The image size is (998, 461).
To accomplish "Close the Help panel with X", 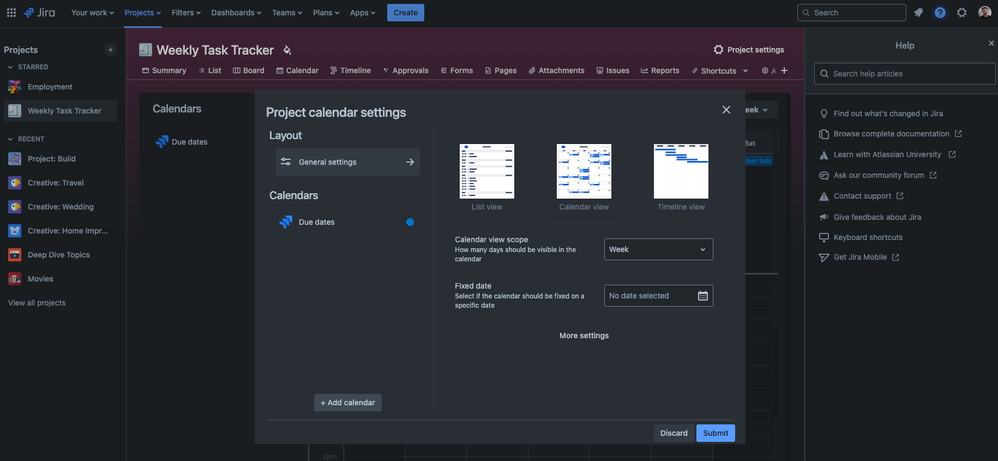I will pos(991,43).
